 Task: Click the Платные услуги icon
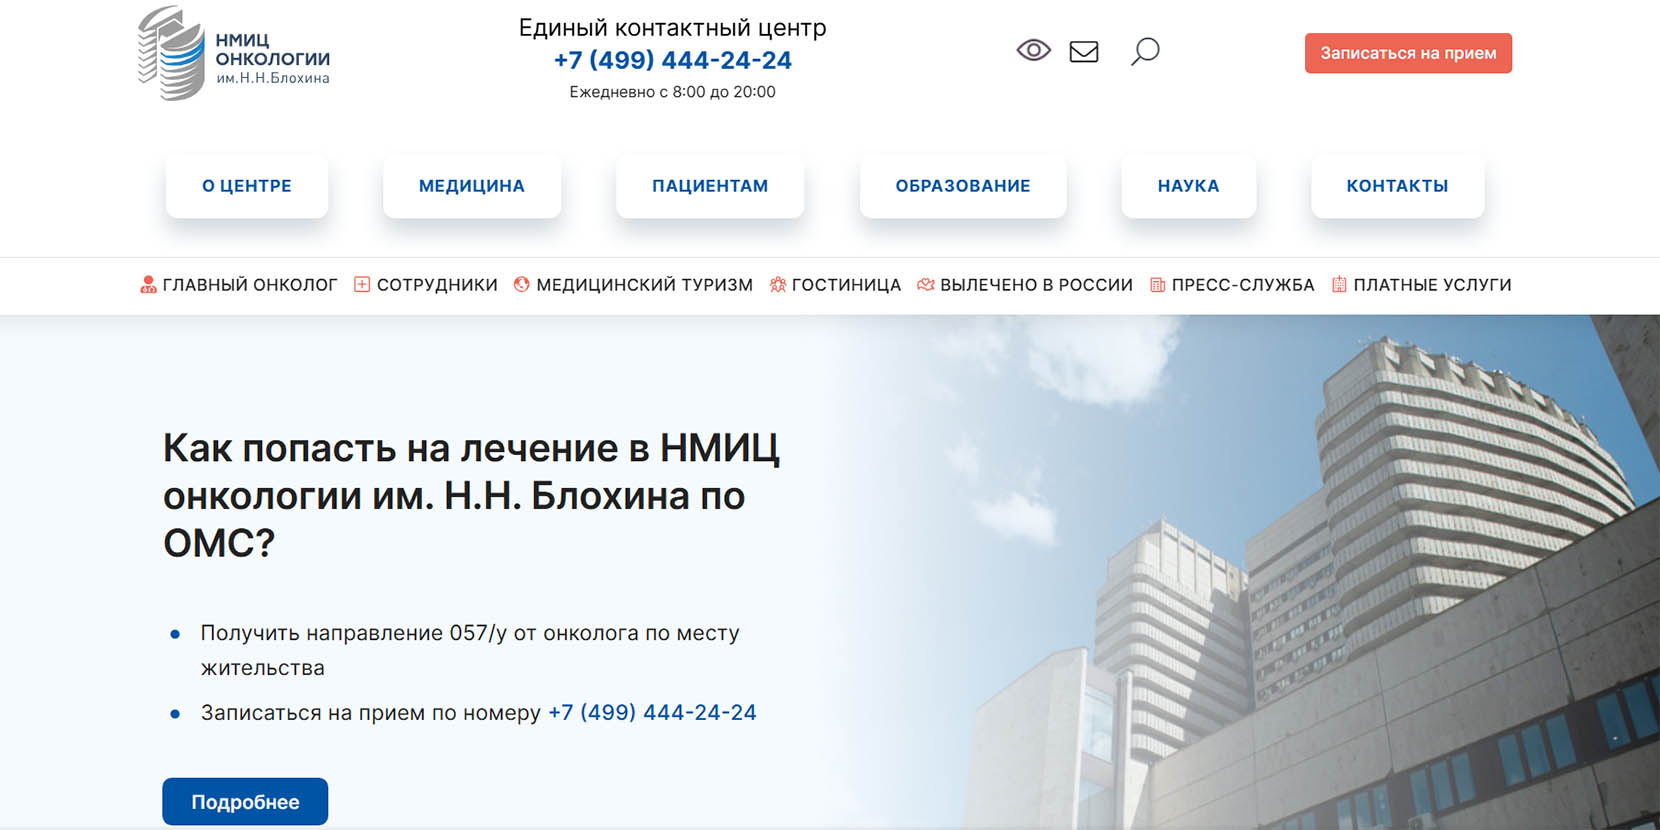(1339, 285)
